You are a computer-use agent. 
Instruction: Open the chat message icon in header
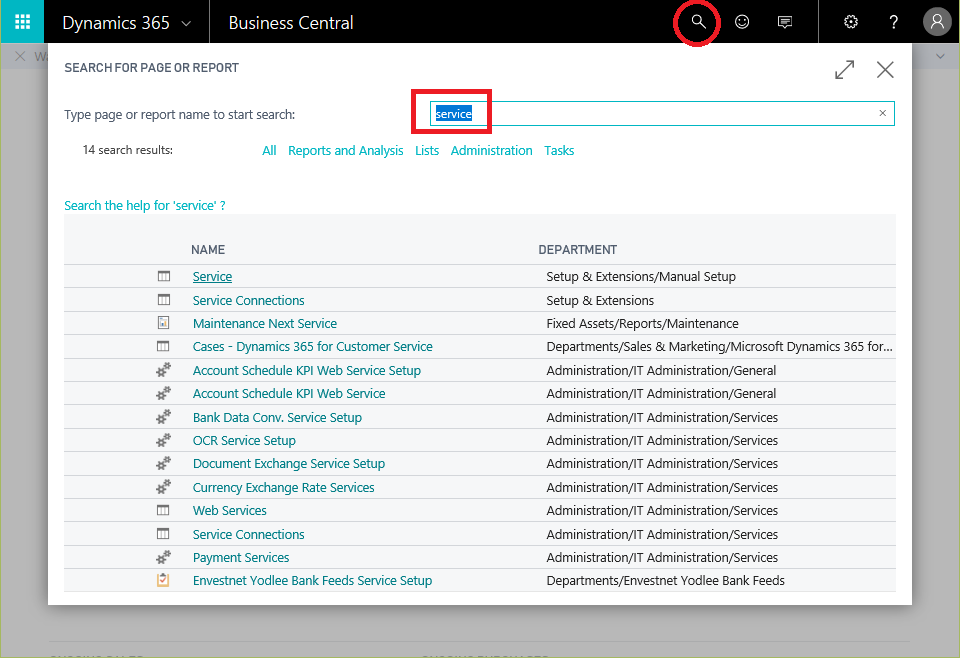(784, 22)
